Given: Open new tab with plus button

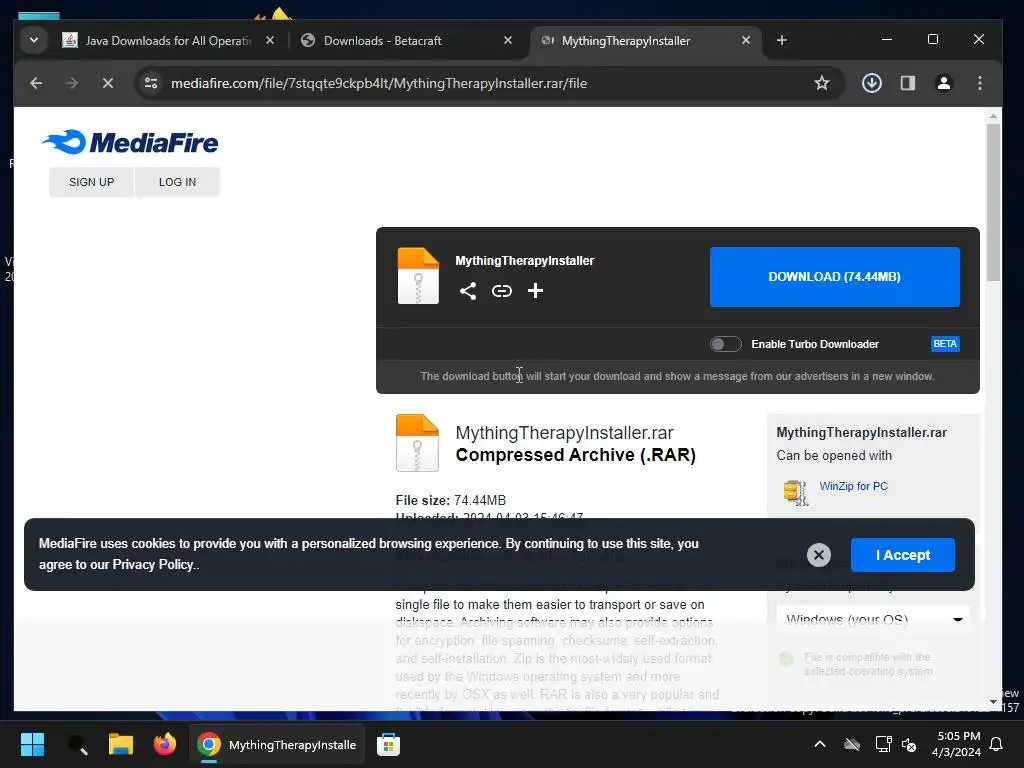Looking at the screenshot, I should pos(782,40).
